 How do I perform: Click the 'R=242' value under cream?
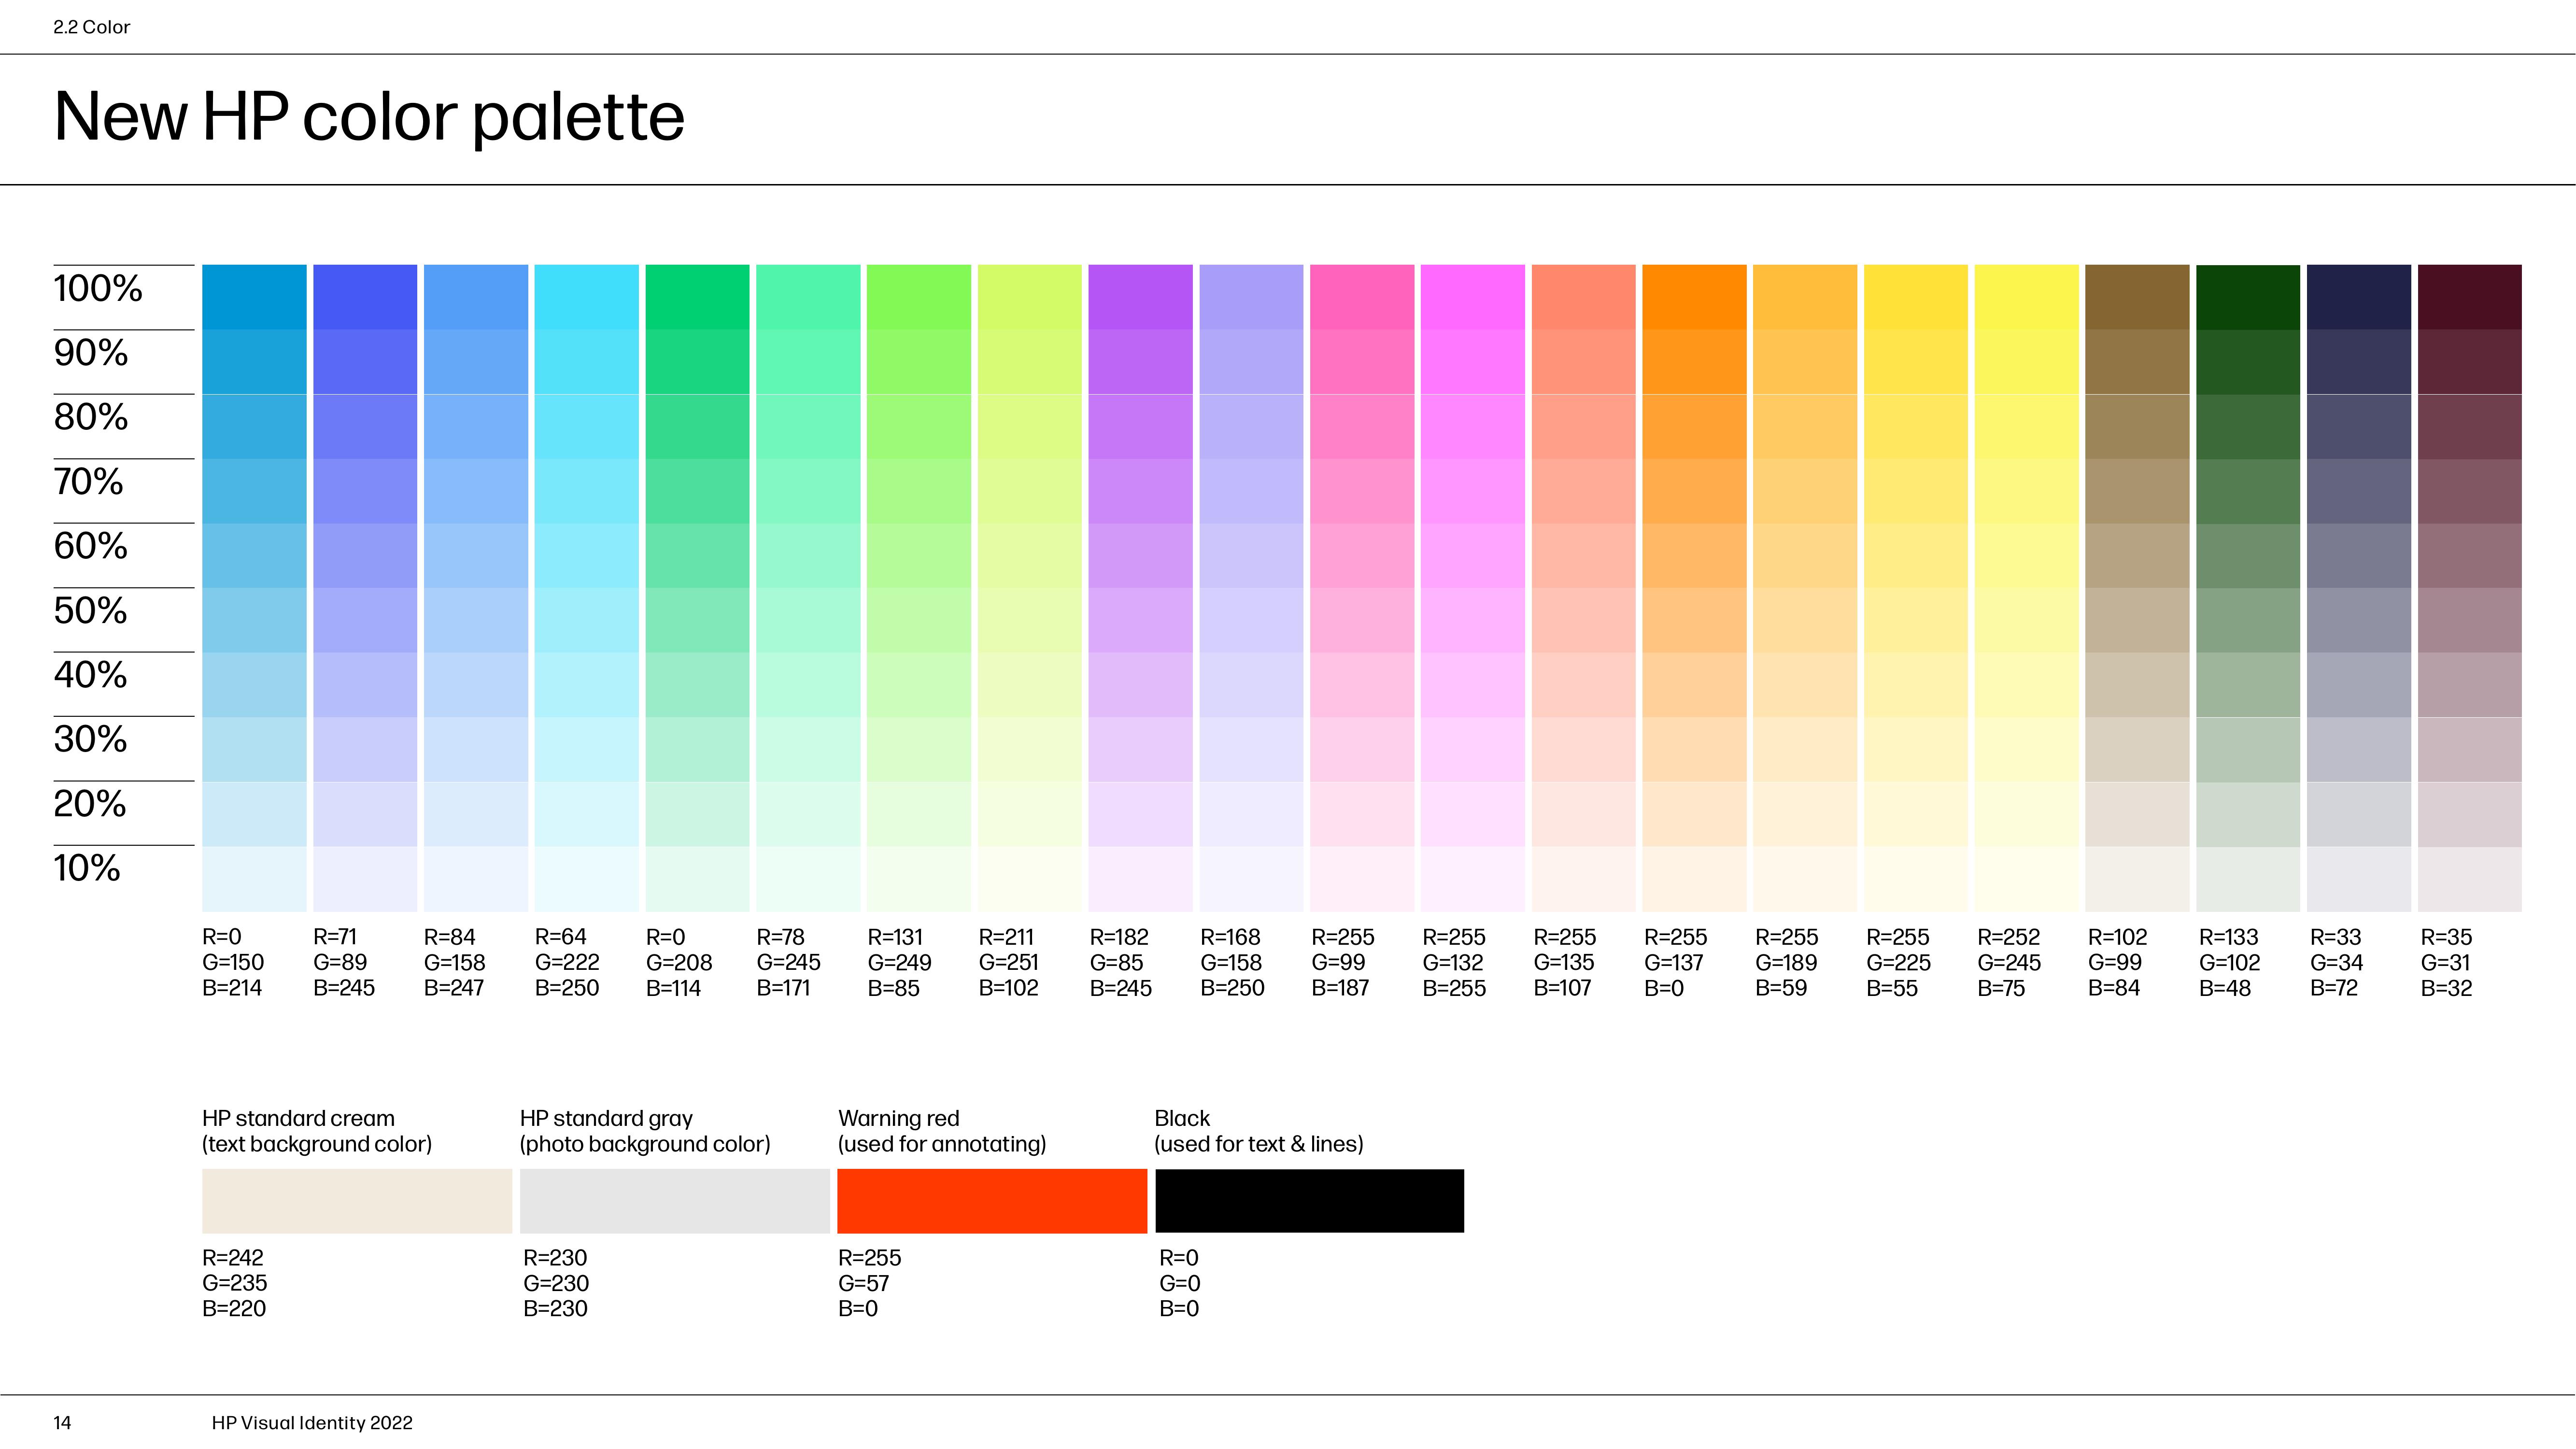pyautogui.click(x=233, y=1258)
